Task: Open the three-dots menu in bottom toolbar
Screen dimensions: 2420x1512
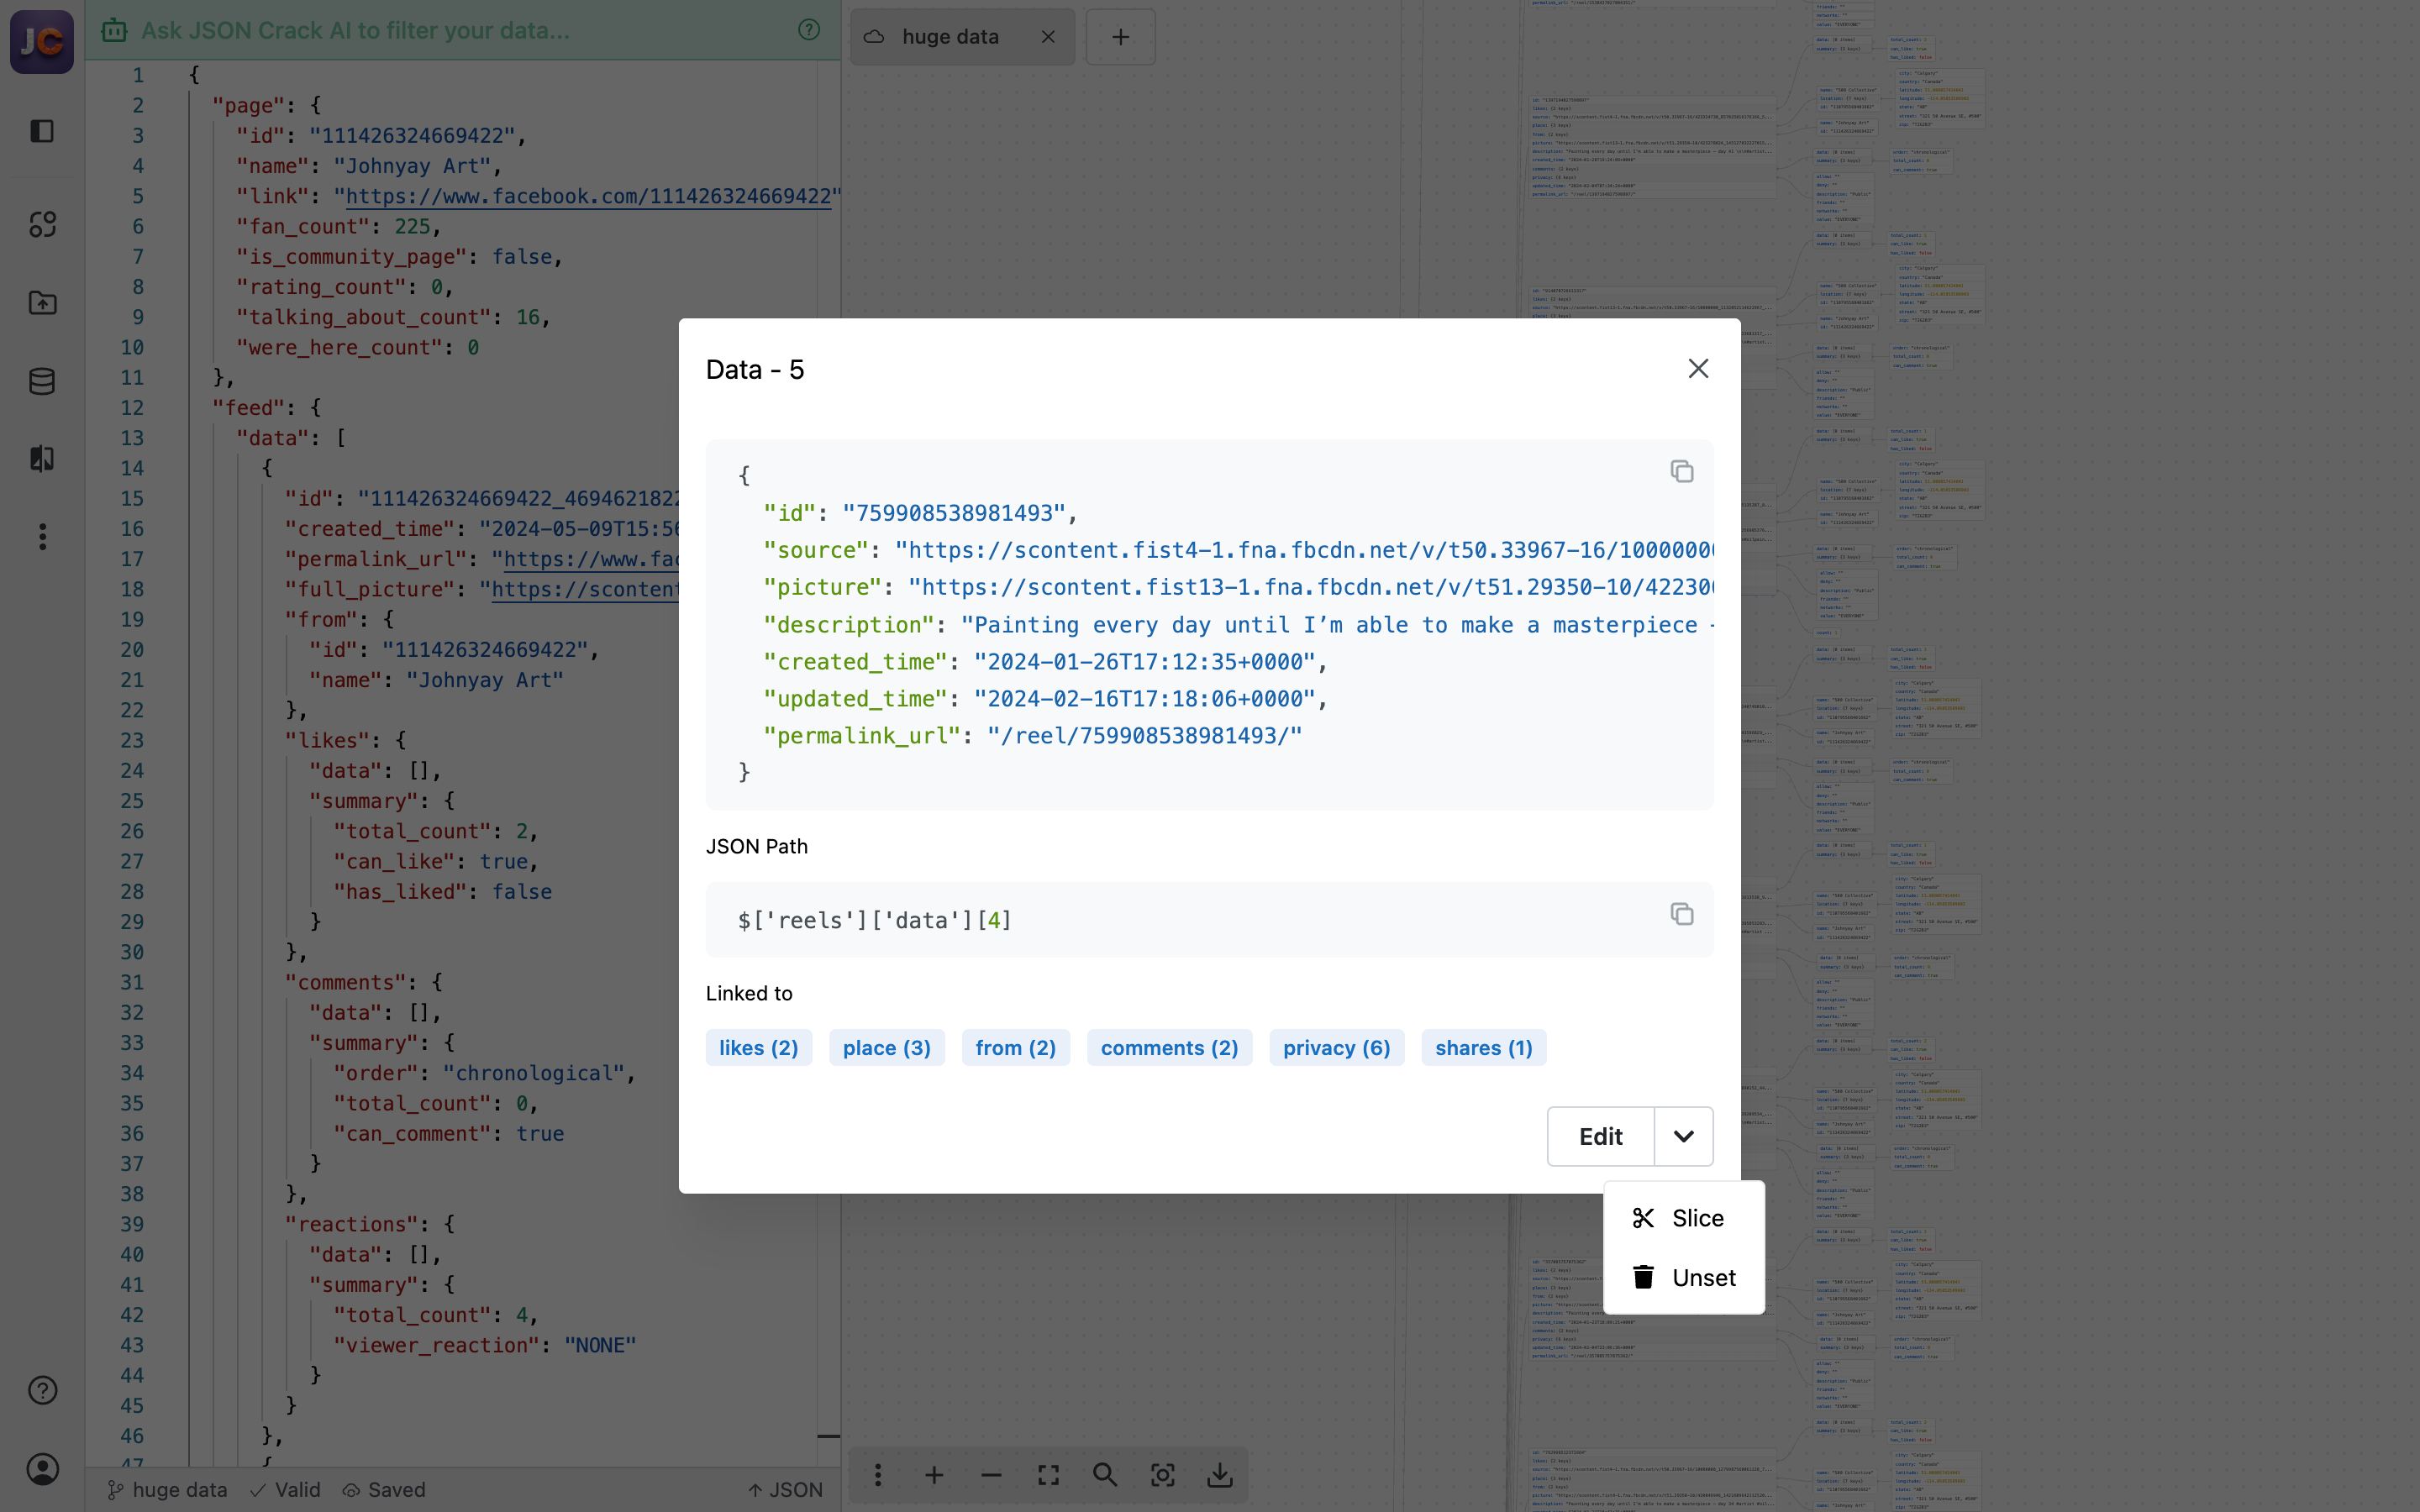Action: point(877,1475)
